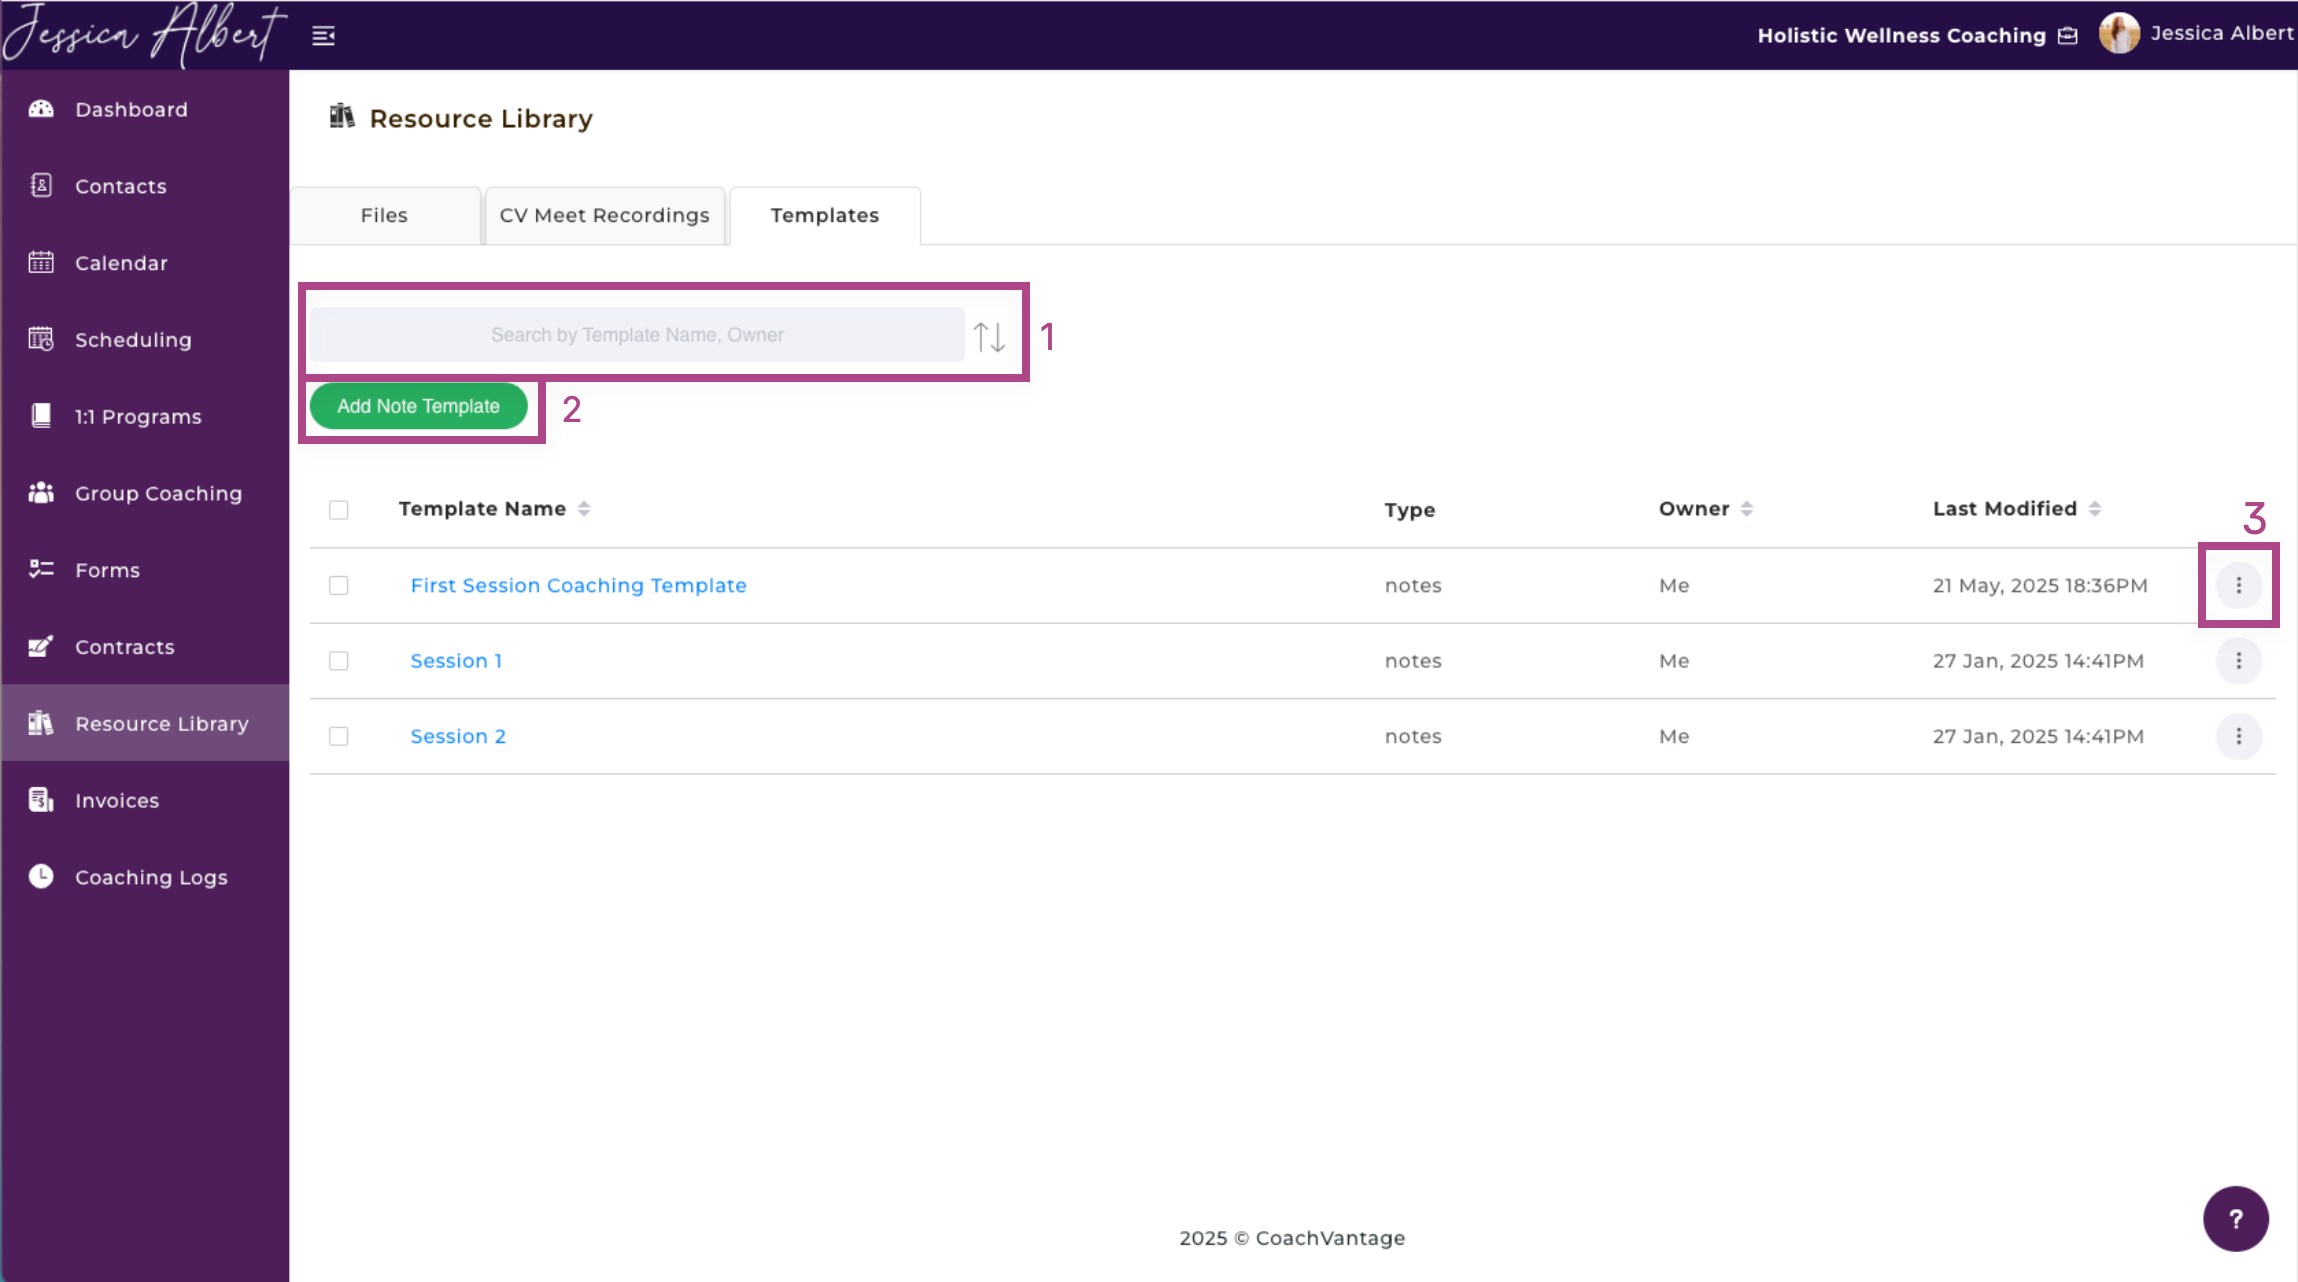The image size is (2298, 1282).
Task: Click '21 May, 2025 18:36PM' date cell
Action: pos(2040,585)
